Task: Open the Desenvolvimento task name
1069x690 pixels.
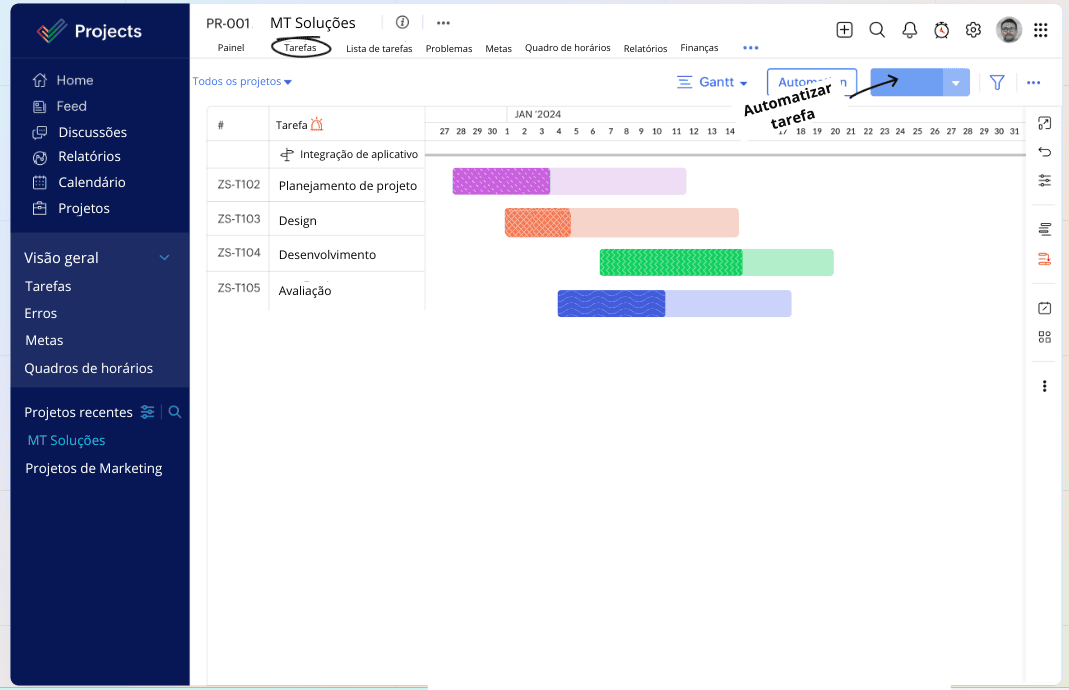Action: (327, 254)
